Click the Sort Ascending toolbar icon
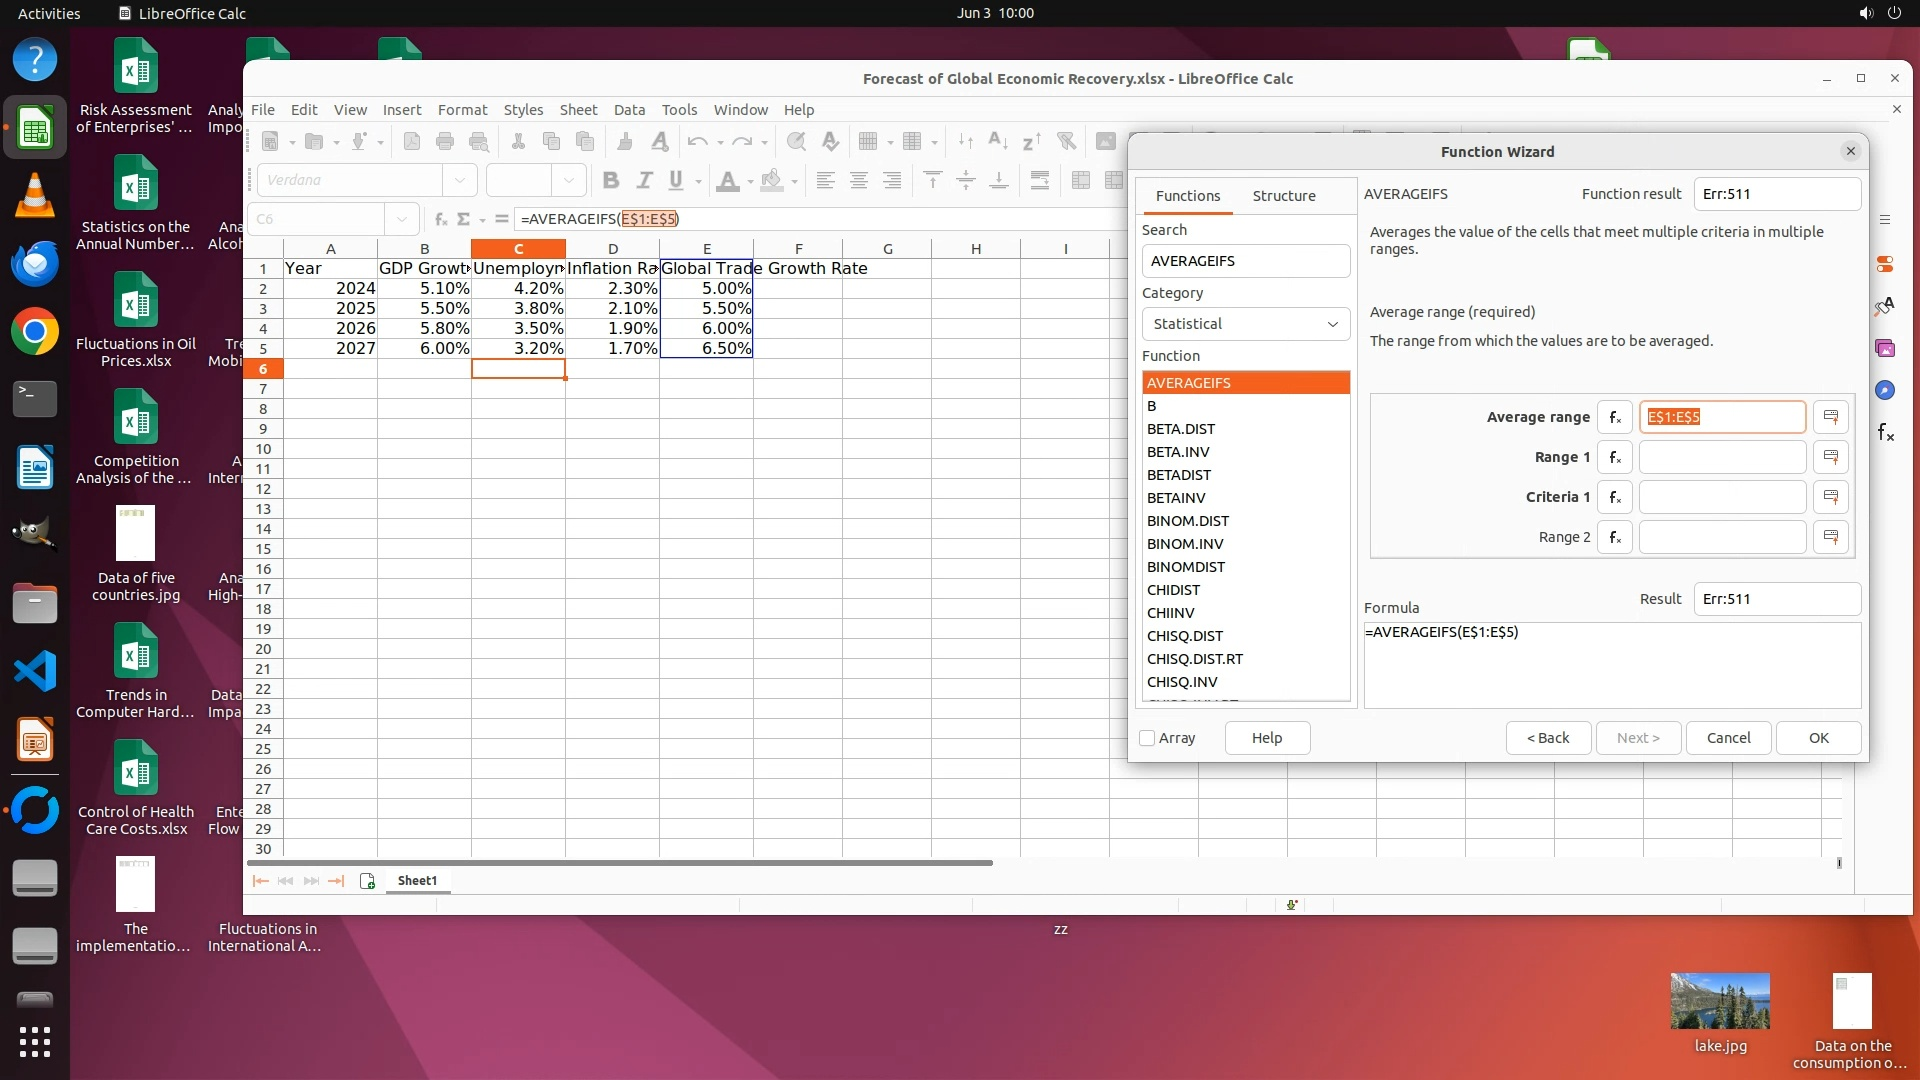This screenshot has width=1920, height=1080. click(997, 141)
